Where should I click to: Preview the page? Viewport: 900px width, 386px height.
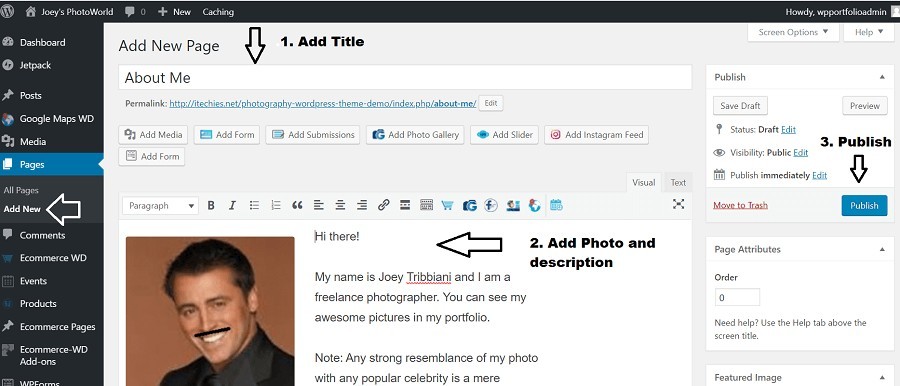point(864,106)
